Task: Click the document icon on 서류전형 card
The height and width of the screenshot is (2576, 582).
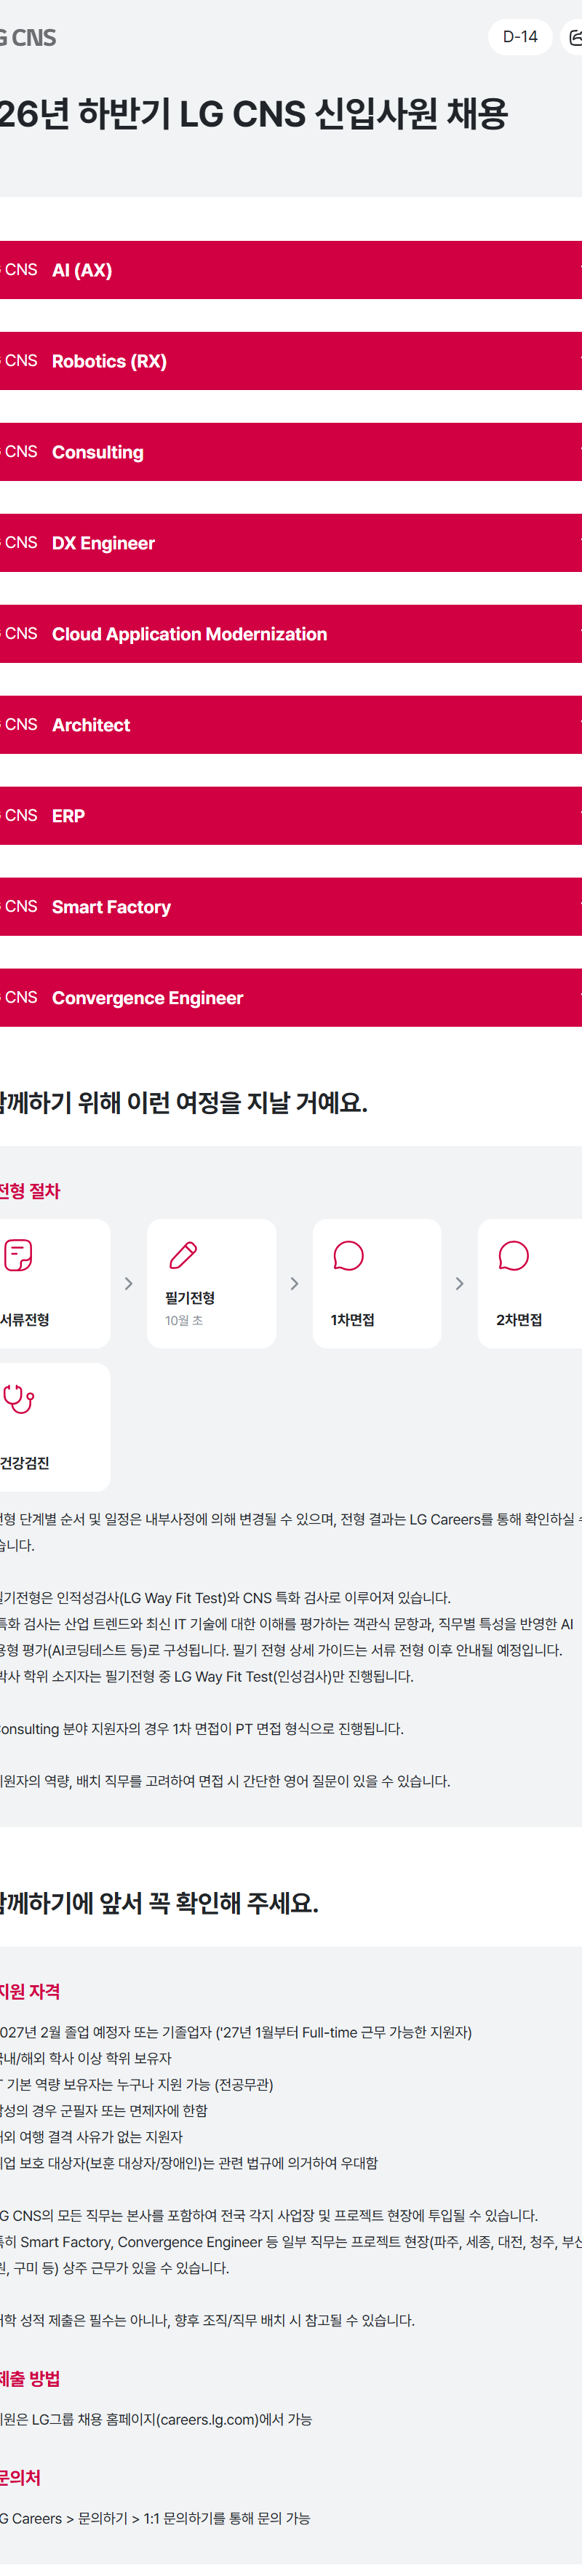Action: pyautogui.click(x=18, y=1255)
